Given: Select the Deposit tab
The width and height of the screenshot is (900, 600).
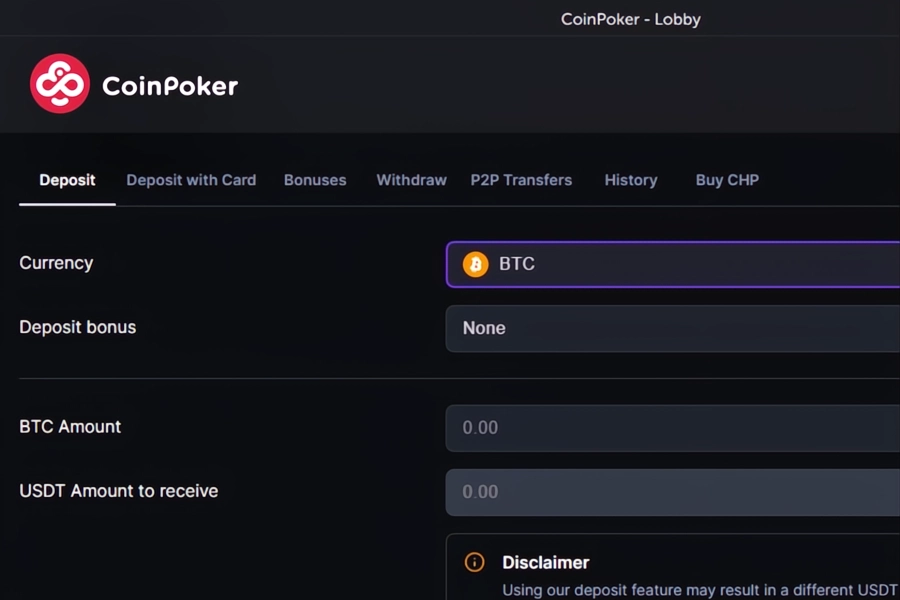Looking at the screenshot, I should coord(67,180).
